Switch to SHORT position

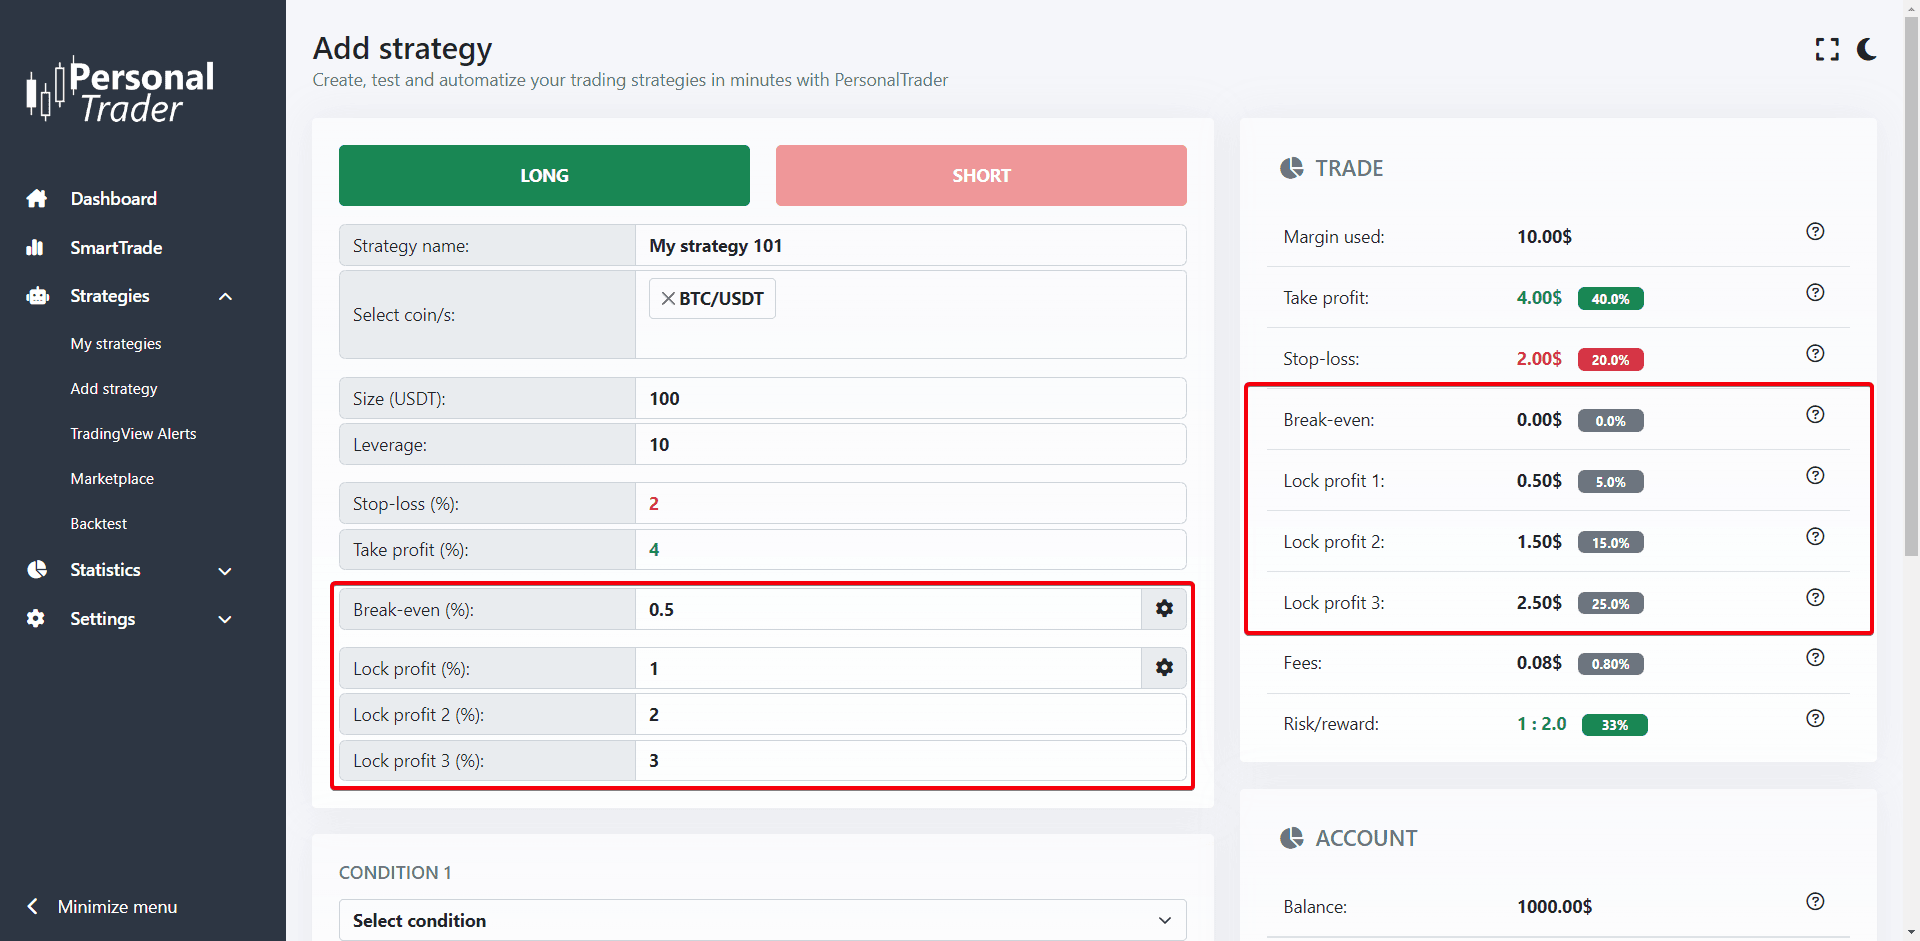[980, 176]
